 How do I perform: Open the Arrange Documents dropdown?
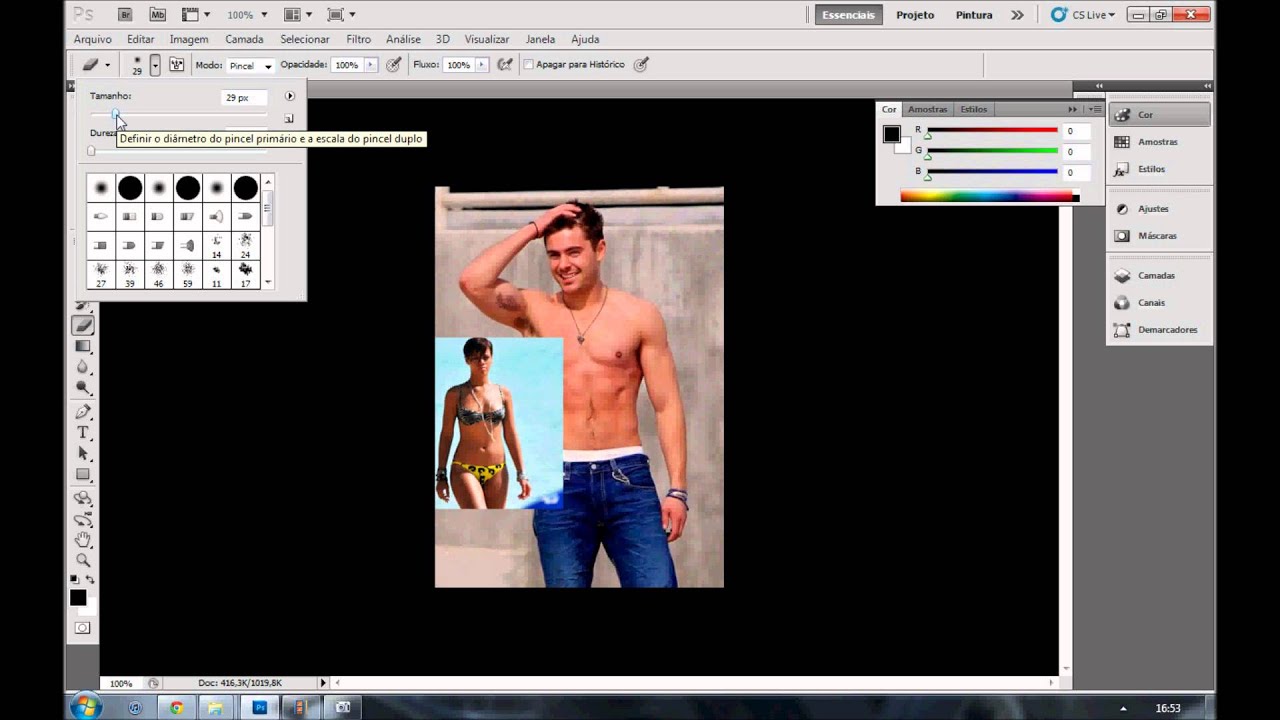pyautogui.click(x=297, y=15)
